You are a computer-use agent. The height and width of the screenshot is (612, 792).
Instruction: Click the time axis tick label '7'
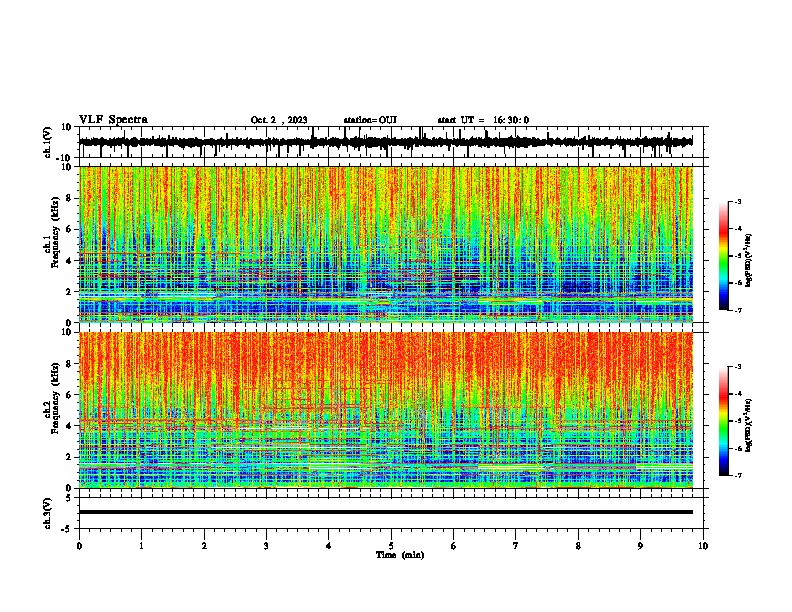click(516, 546)
